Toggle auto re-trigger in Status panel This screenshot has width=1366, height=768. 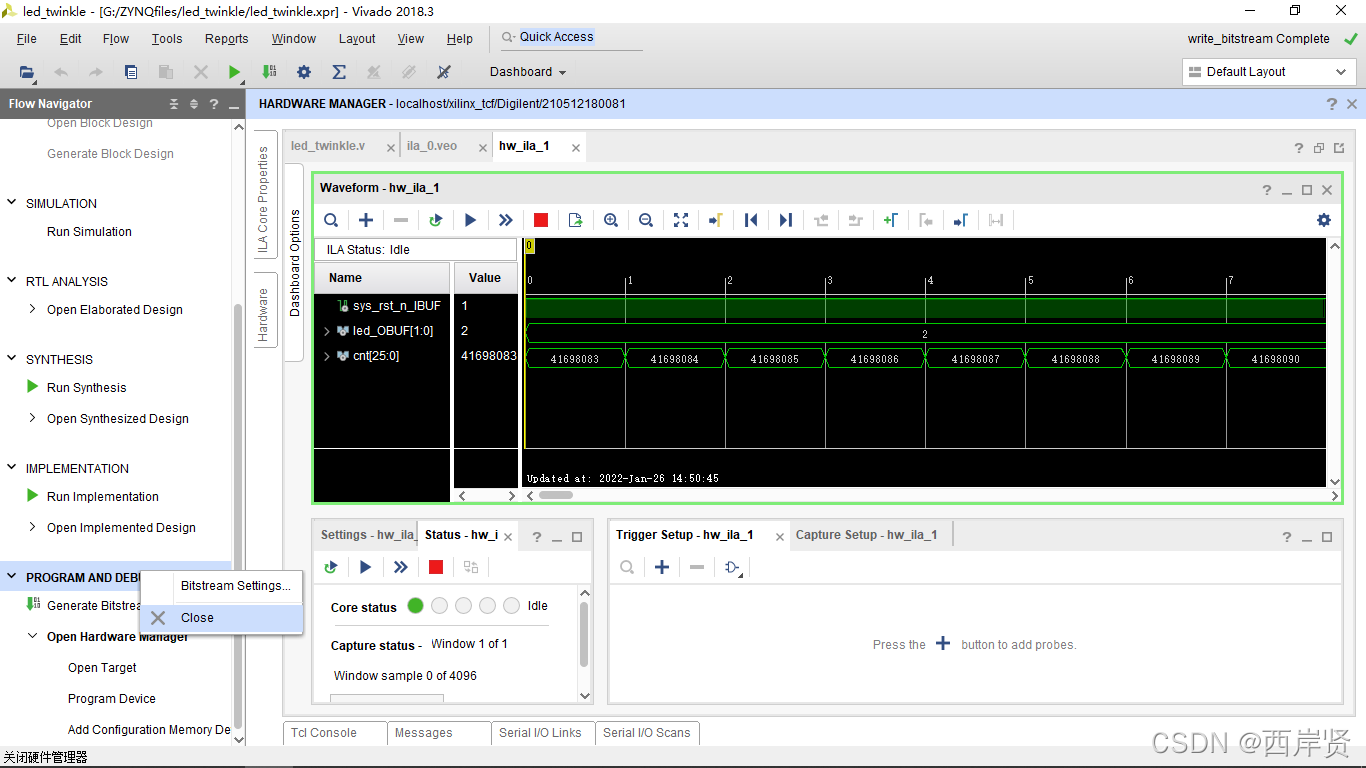point(331,567)
